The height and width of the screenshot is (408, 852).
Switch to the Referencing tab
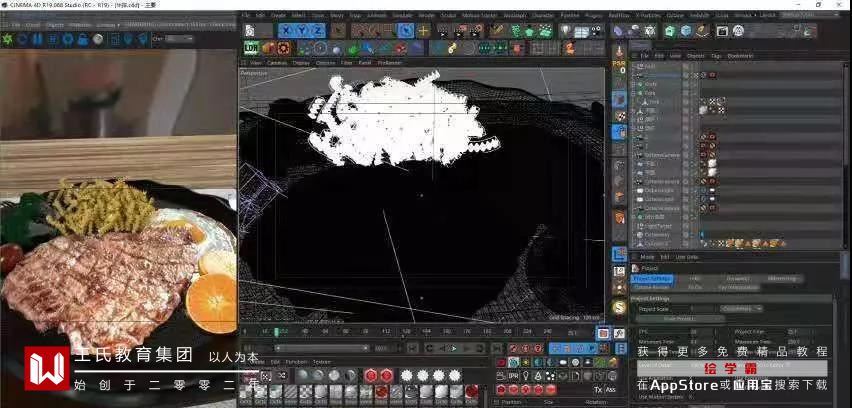782,279
